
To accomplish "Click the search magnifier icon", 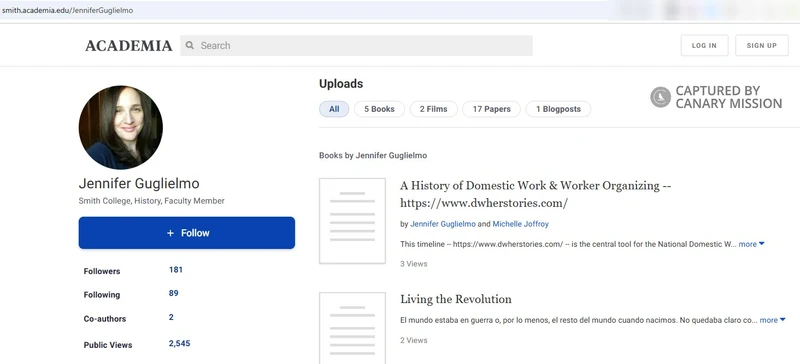I will pyautogui.click(x=190, y=45).
